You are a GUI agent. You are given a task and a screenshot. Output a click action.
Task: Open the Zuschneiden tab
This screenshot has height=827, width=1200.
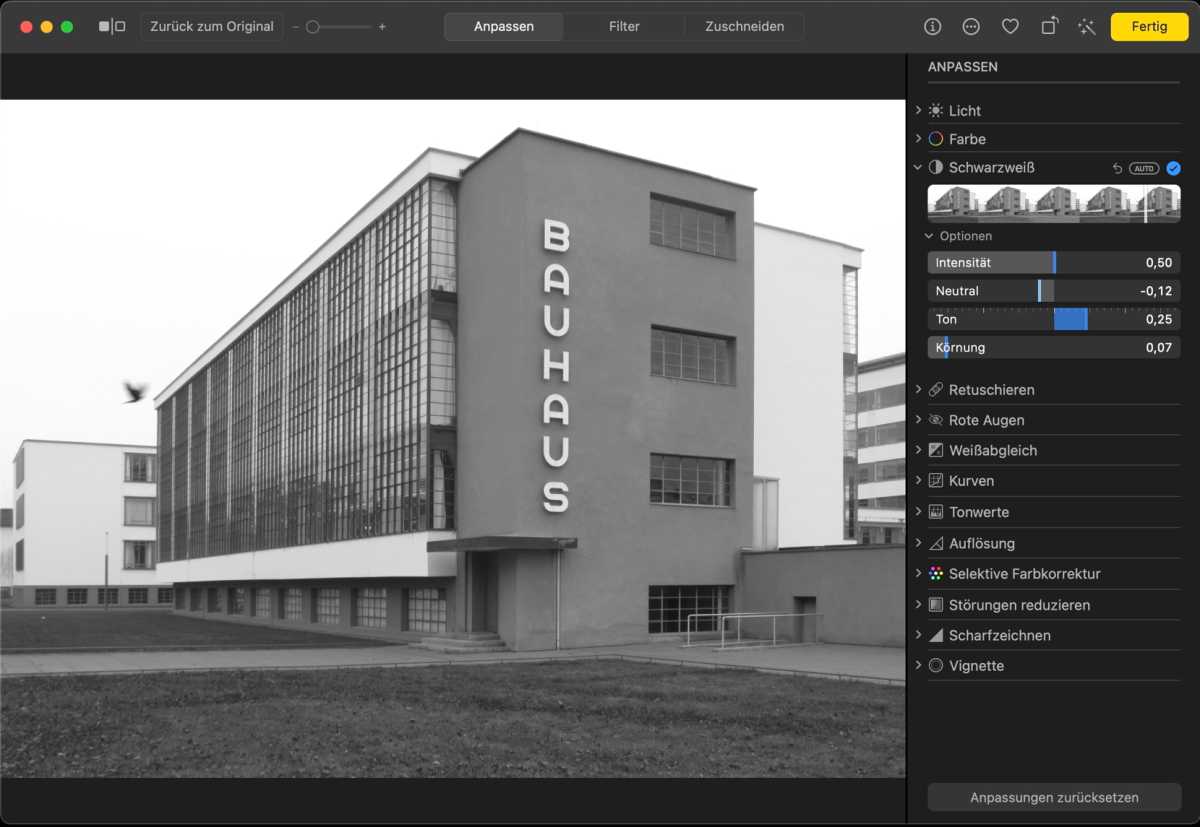[x=745, y=27]
